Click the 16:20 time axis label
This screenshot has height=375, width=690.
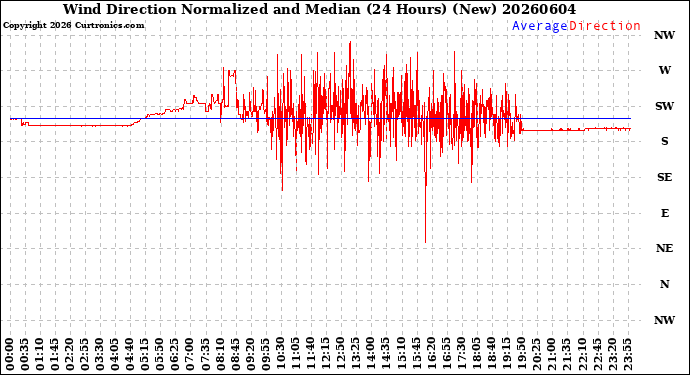tap(431, 355)
